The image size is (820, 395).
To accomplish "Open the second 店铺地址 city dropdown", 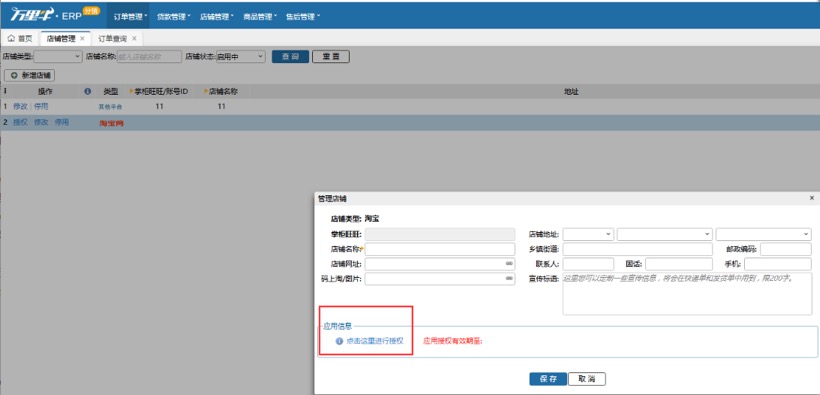I will click(665, 234).
